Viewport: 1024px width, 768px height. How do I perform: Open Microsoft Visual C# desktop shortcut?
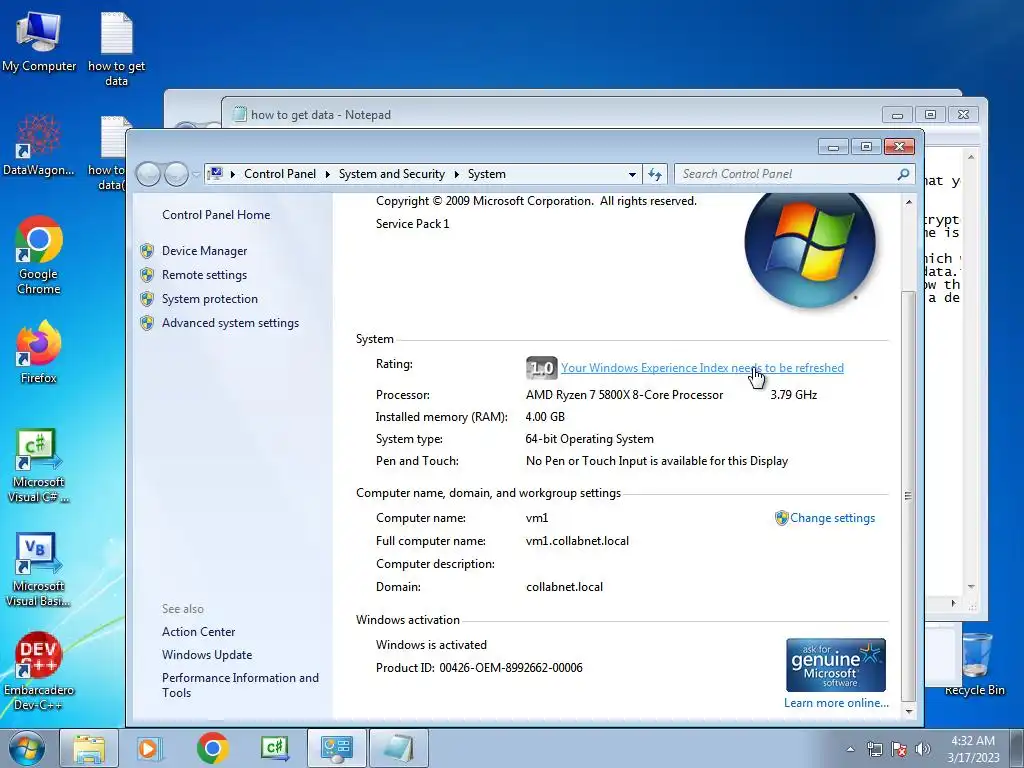(x=39, y=466)
